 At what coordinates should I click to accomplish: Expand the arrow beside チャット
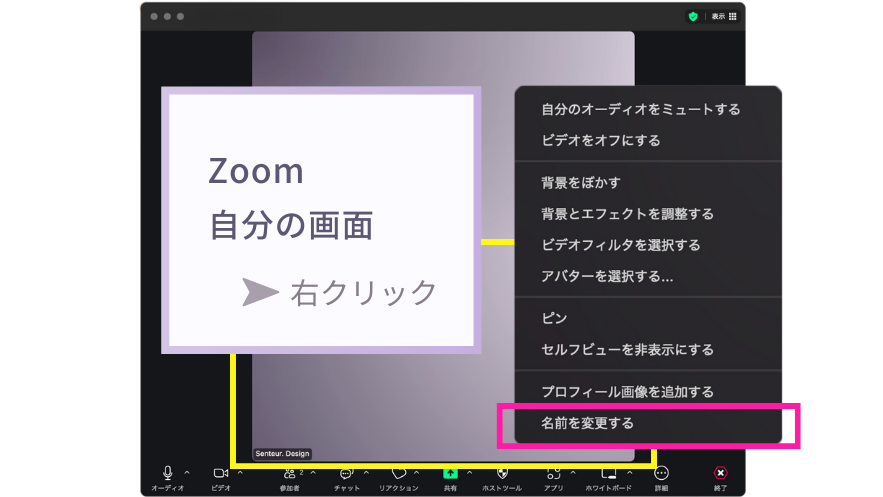[x=366, y=472]
